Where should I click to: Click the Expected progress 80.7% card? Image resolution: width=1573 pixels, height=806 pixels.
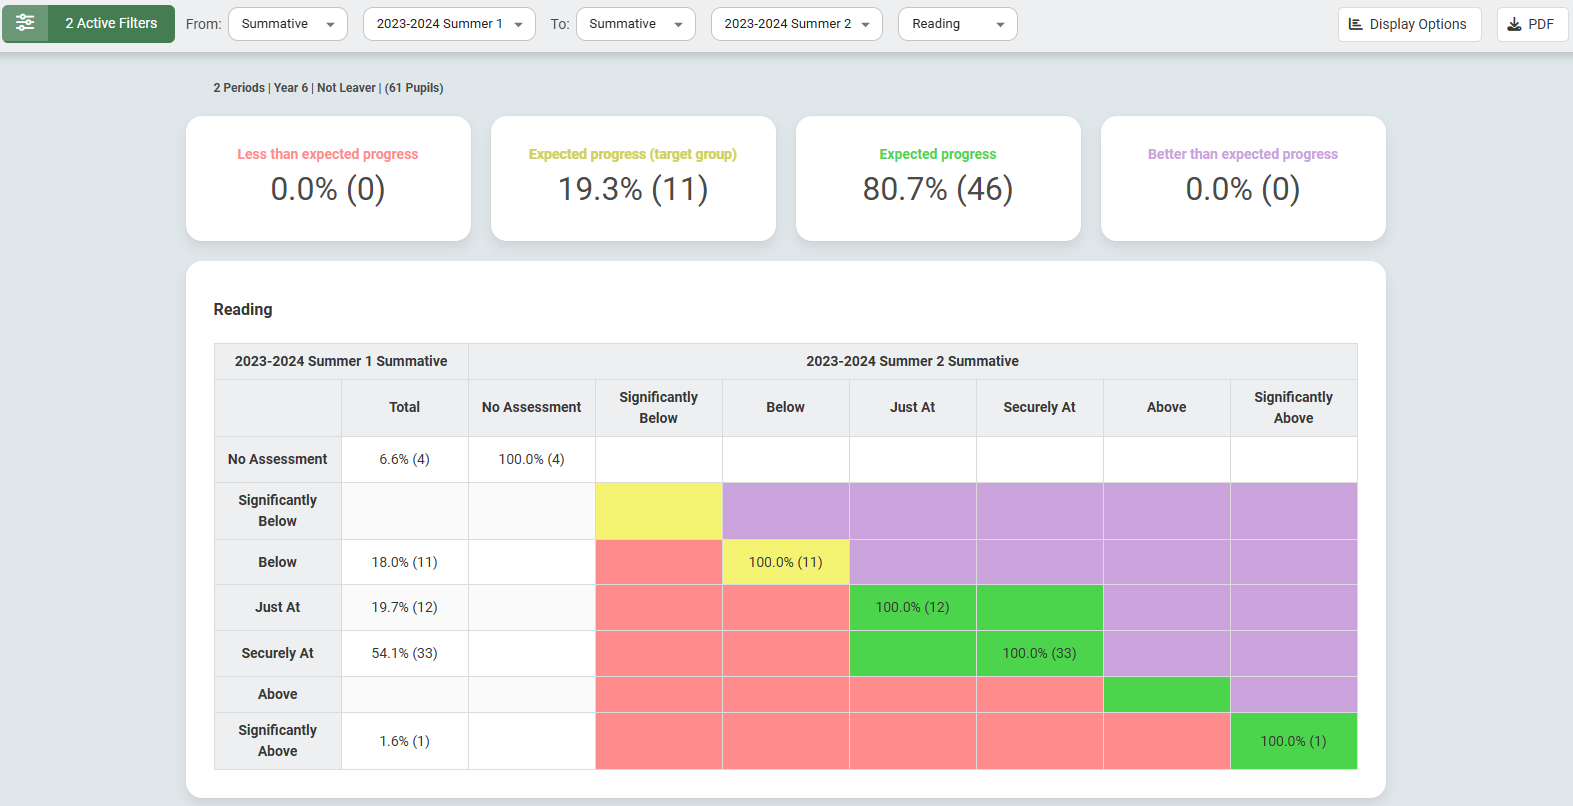(938, 178)
